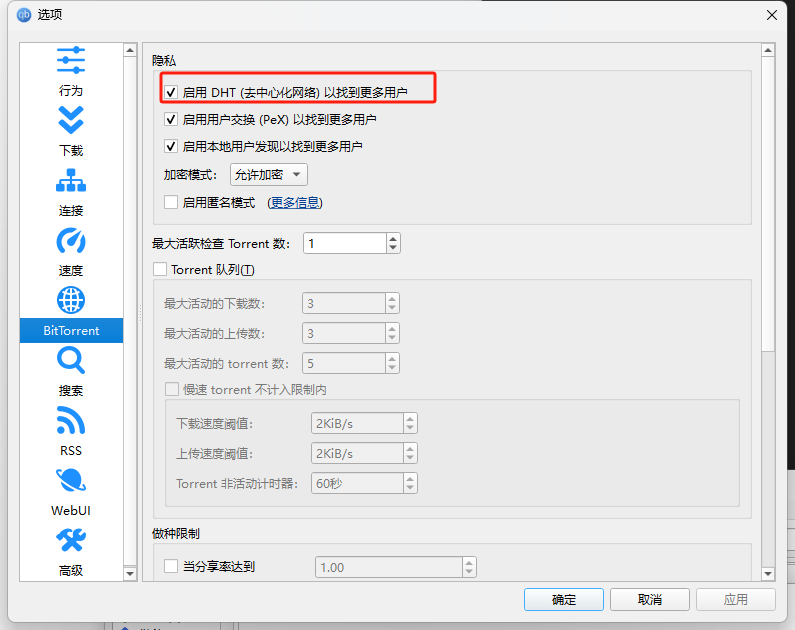Decrease 最大活跃检查 Torrent 数 spinner down arrow
The image size is (795, 630).
click(393, 248)
